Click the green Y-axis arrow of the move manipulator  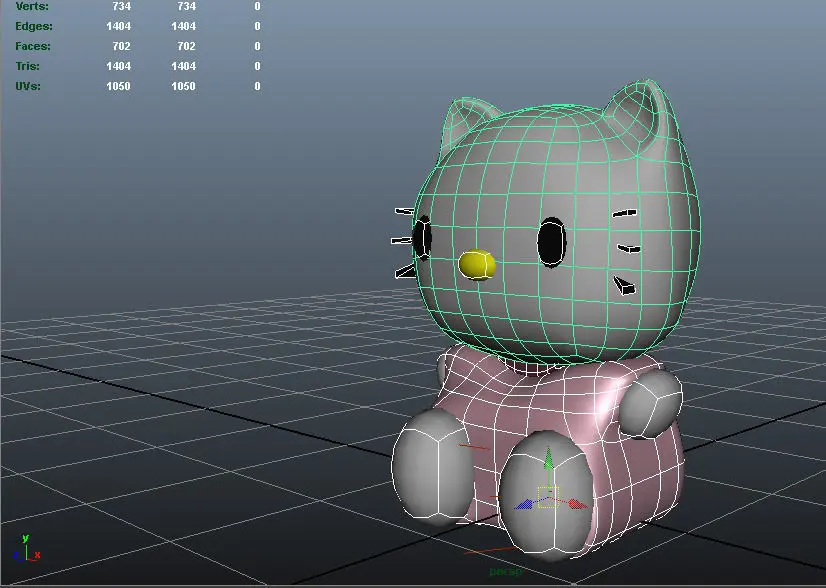548,459
